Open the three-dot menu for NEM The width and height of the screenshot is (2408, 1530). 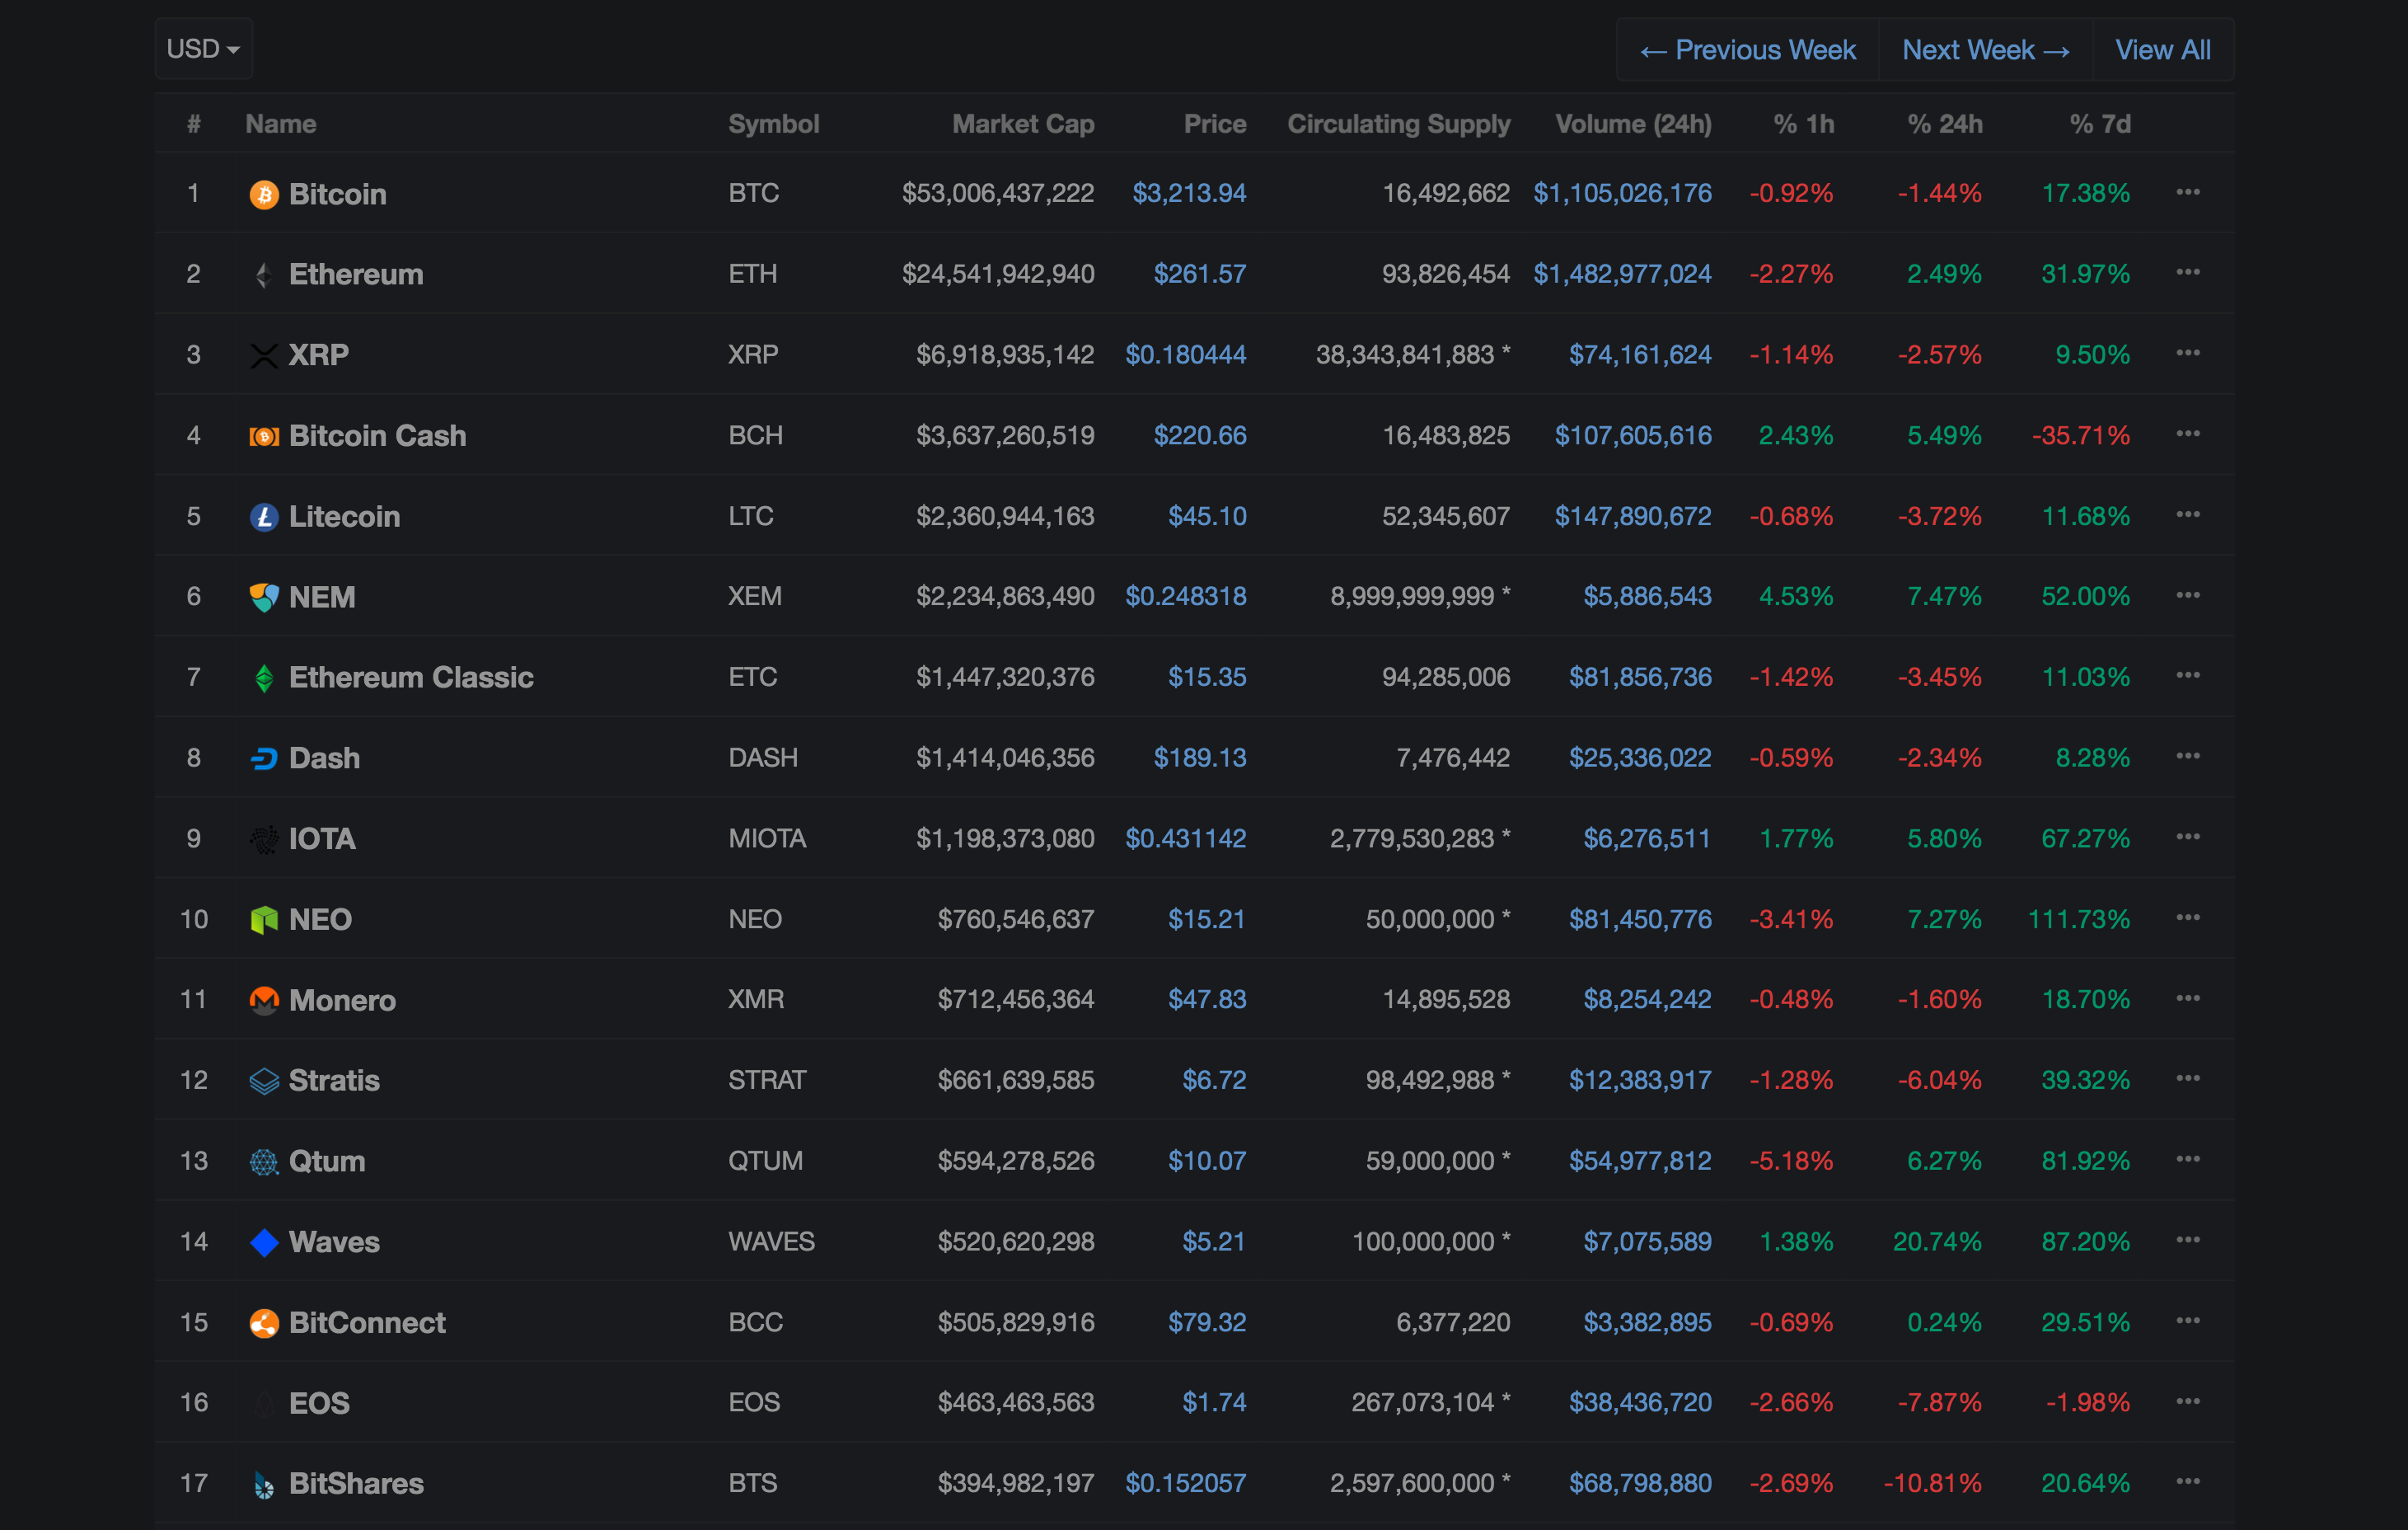(x=2187, y=595)
